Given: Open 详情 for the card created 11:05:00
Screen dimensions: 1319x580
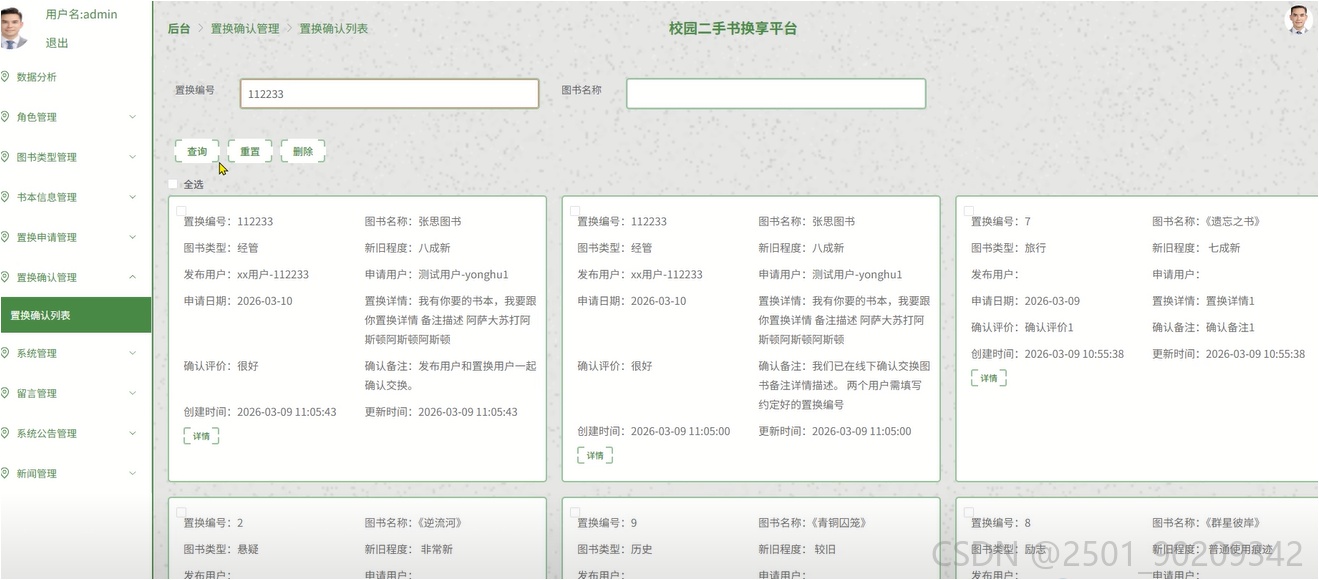Looking at the screenshot, I should pos(595,456).
